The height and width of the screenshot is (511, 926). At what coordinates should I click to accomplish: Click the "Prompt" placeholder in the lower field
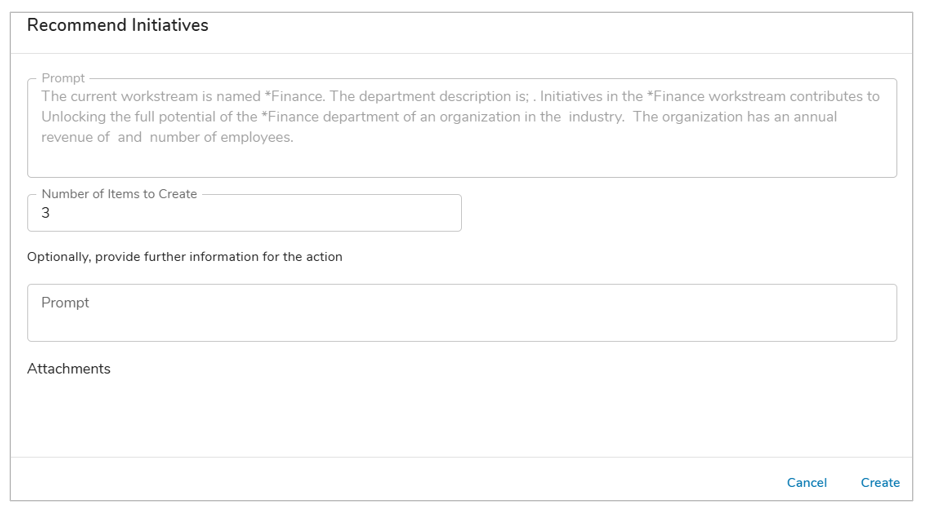point(65,303)
